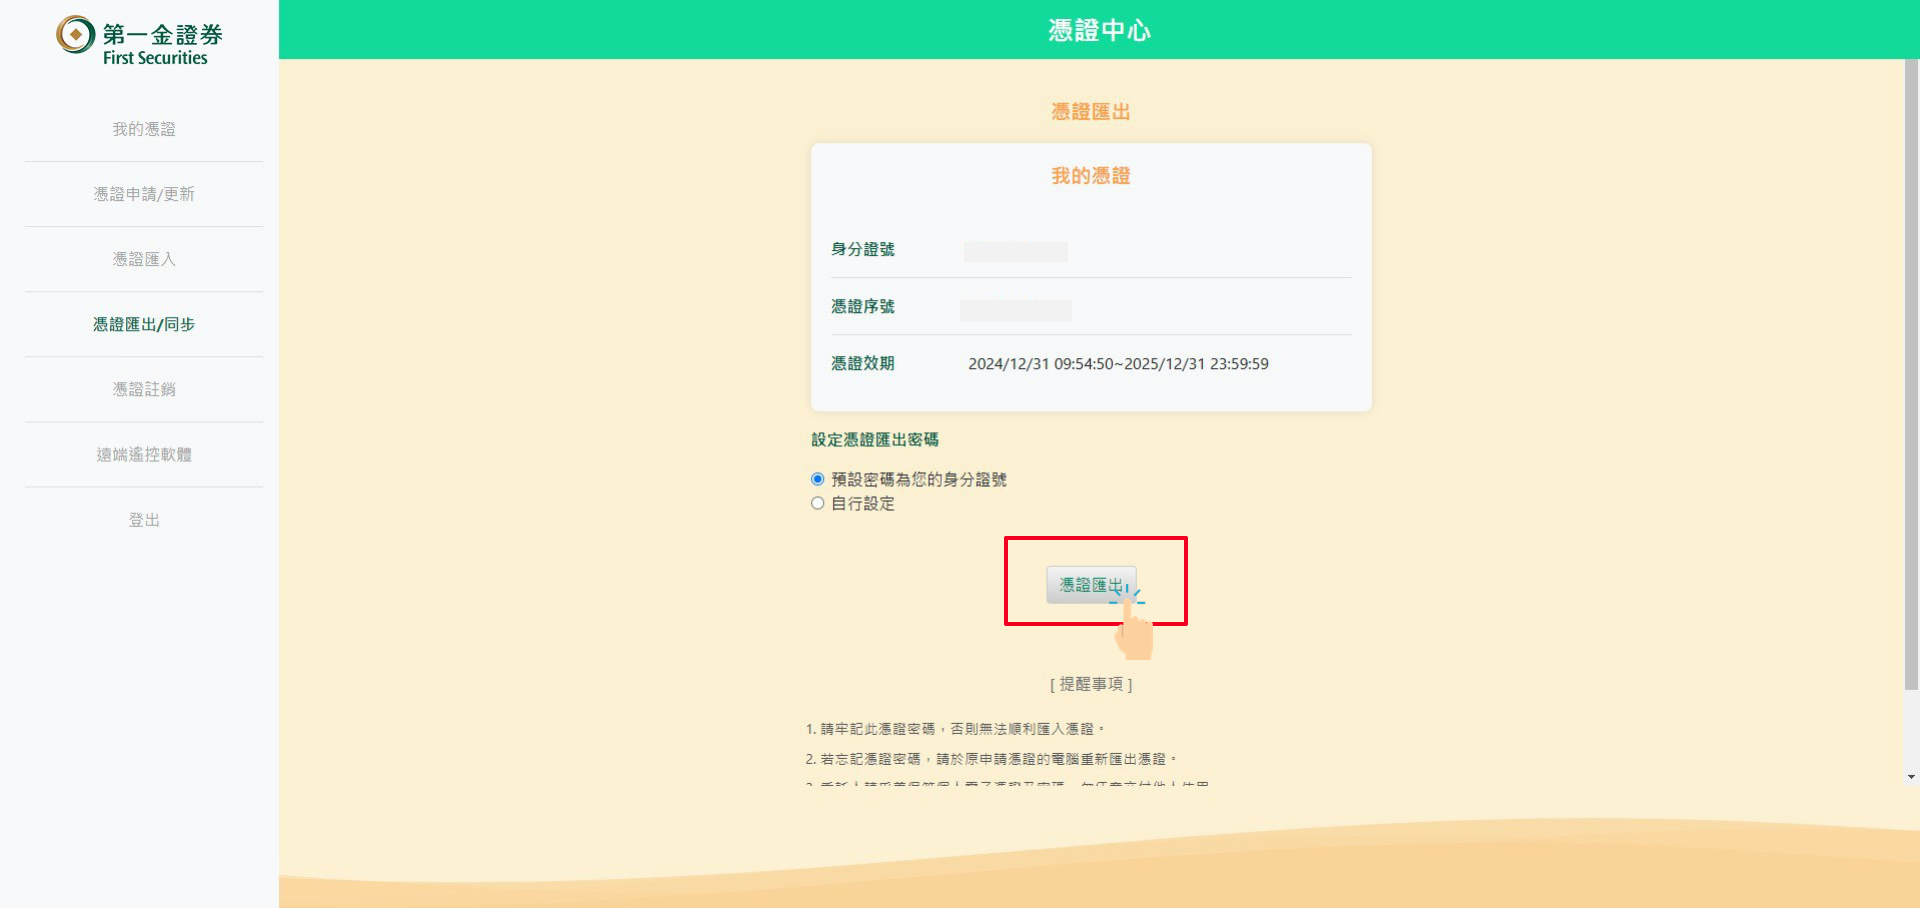Viewport: 1920px width, 908px height.
Task: Click the masked 身分證號 value field
Action: 1015,251
